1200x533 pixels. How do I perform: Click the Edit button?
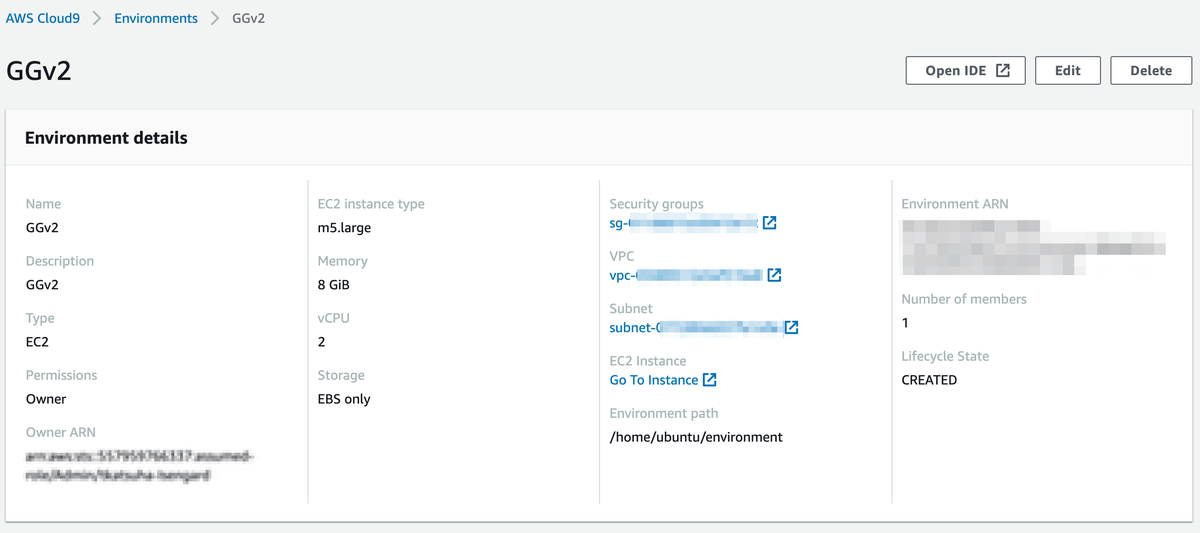tap(1067, 70)
